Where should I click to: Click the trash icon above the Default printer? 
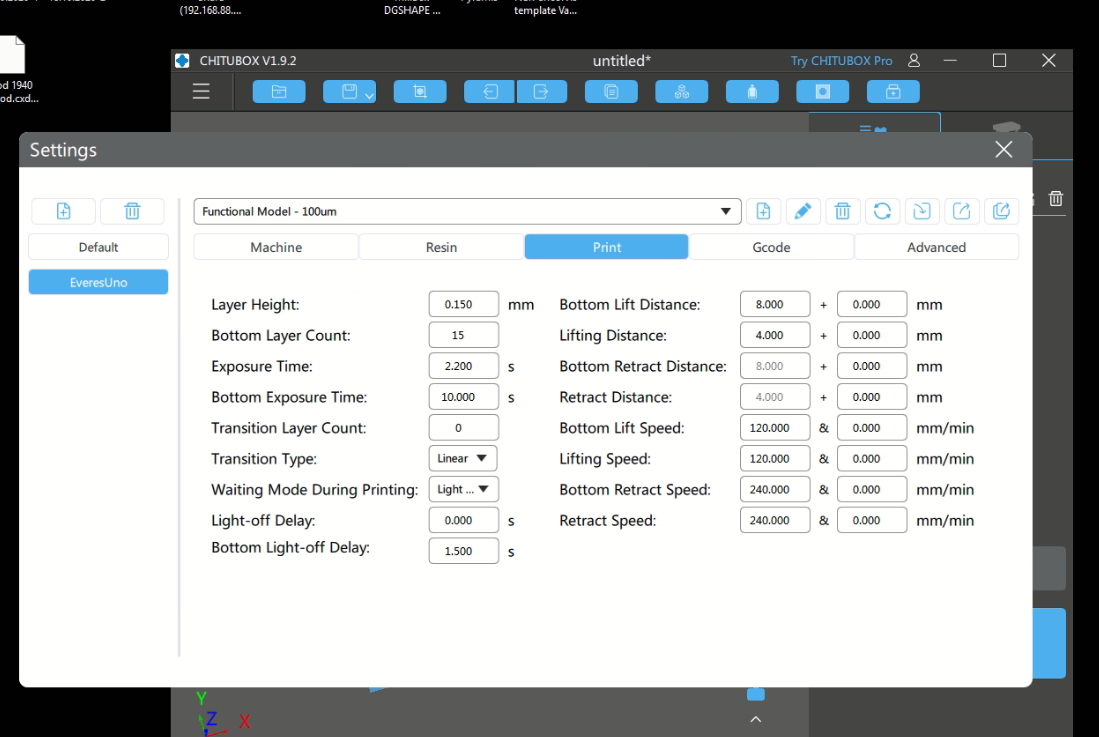click(132, 211)
